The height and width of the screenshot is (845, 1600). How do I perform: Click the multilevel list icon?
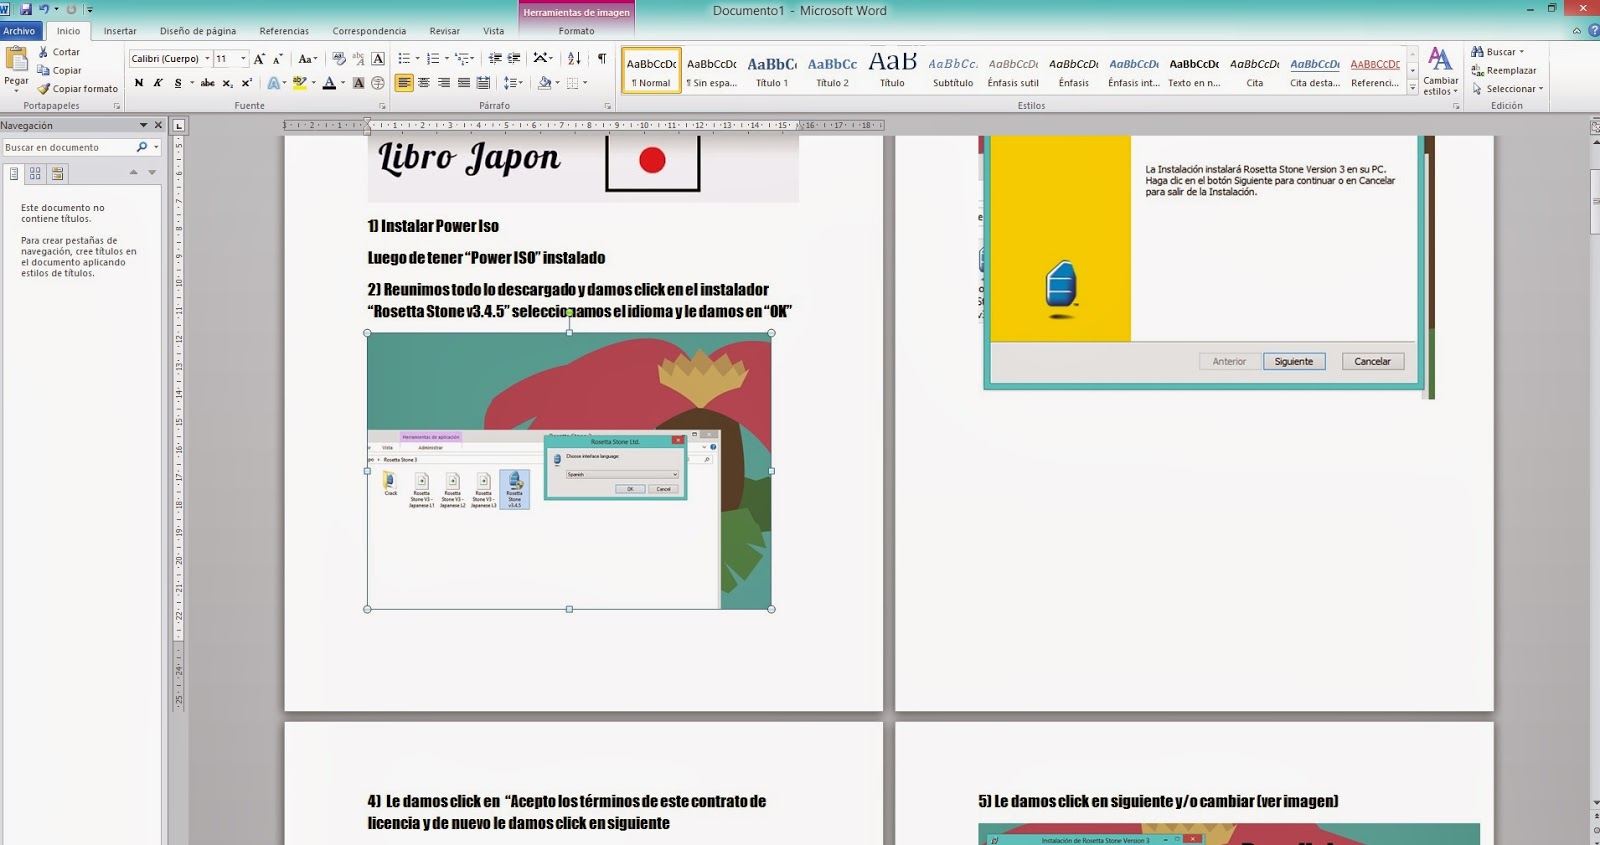click(x=464, y=59)
